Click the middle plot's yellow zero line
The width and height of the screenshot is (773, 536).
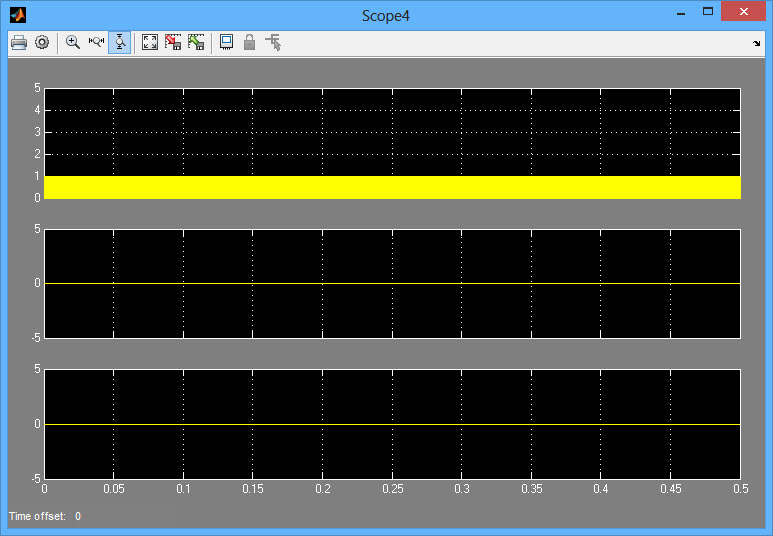tap(392, 284)
